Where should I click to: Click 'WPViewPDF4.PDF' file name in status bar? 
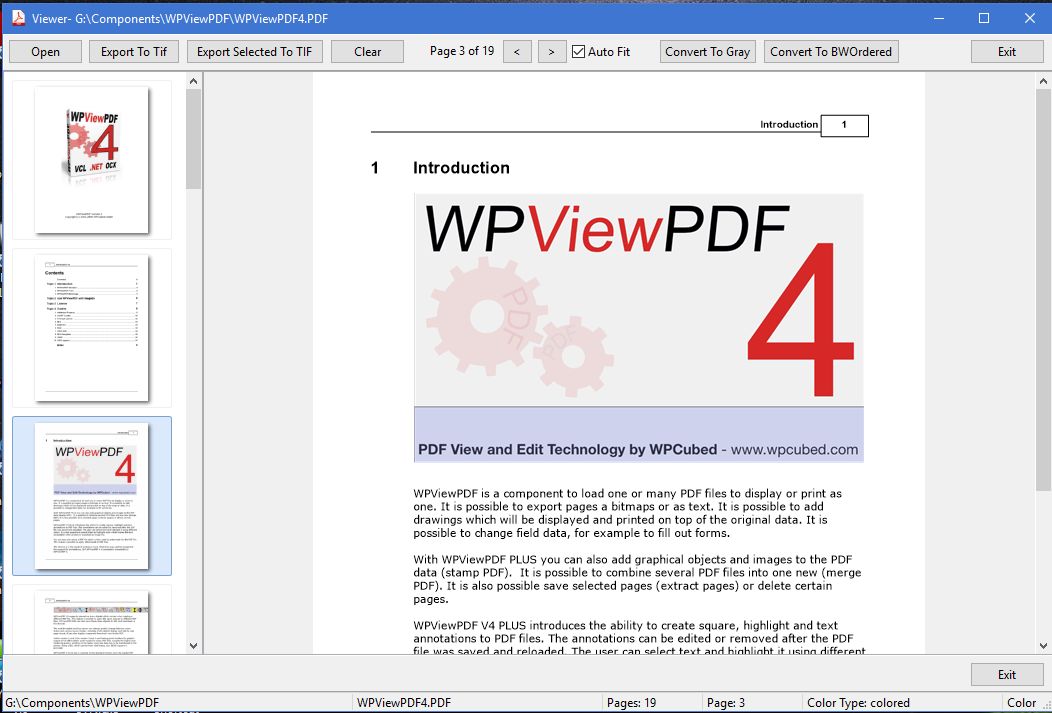tap(404, 703)
